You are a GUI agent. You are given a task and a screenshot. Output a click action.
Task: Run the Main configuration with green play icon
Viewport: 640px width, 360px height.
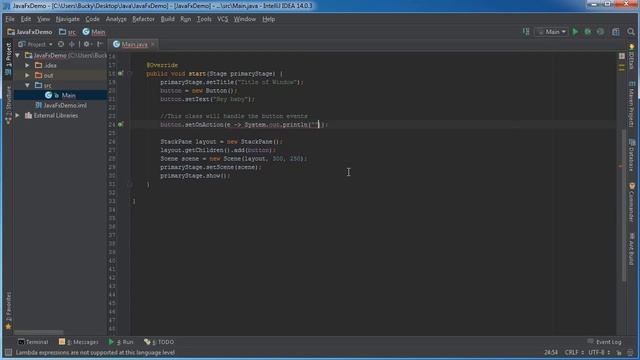point(576,32)
